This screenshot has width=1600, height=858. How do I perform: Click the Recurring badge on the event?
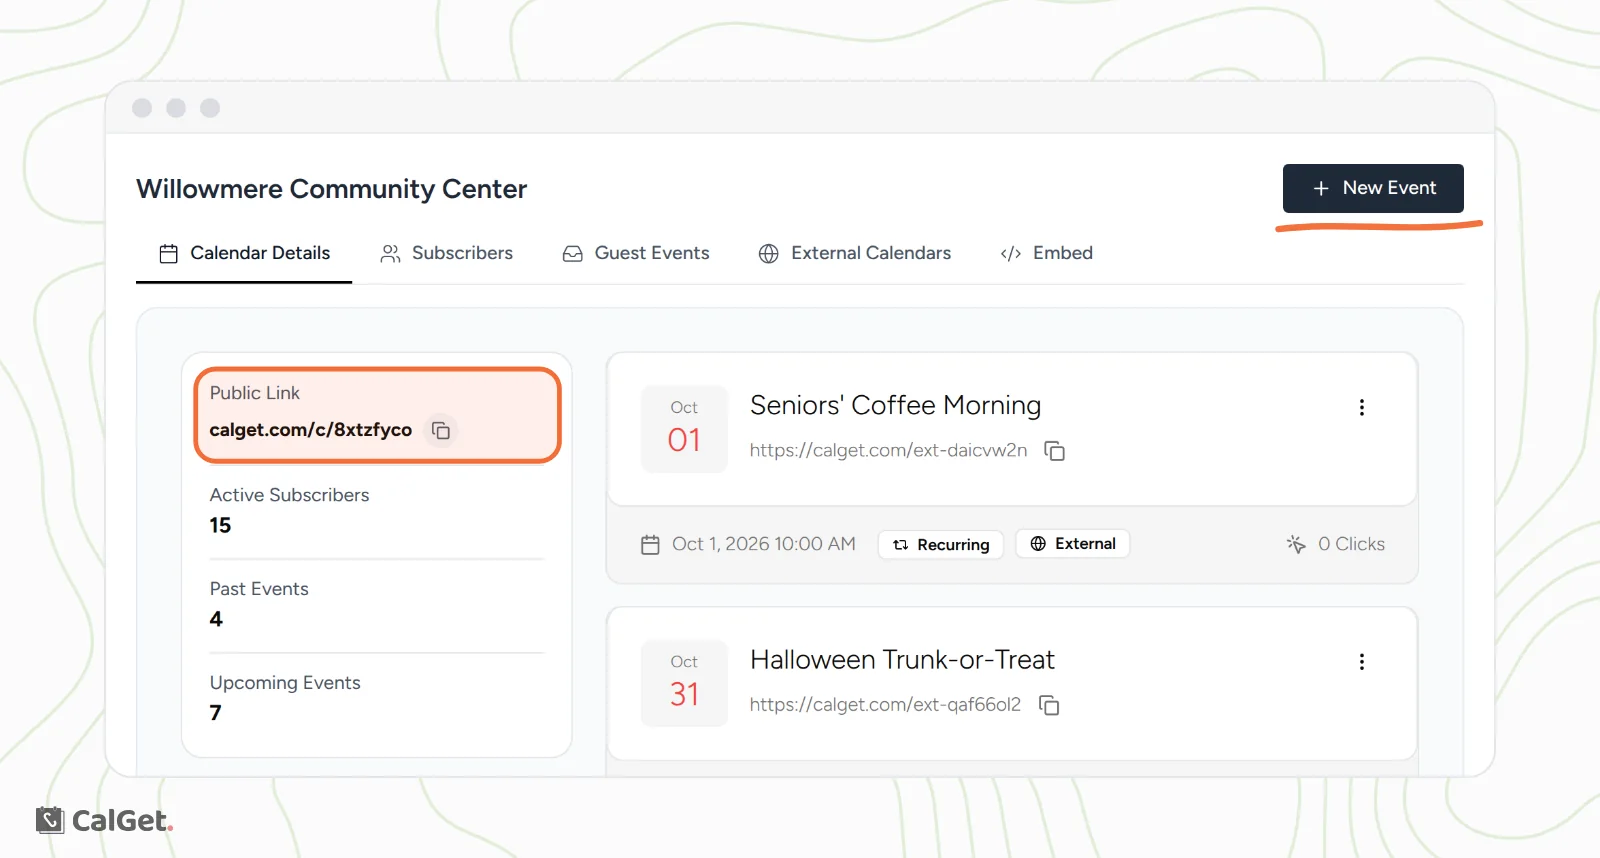[x=940, y=544]
